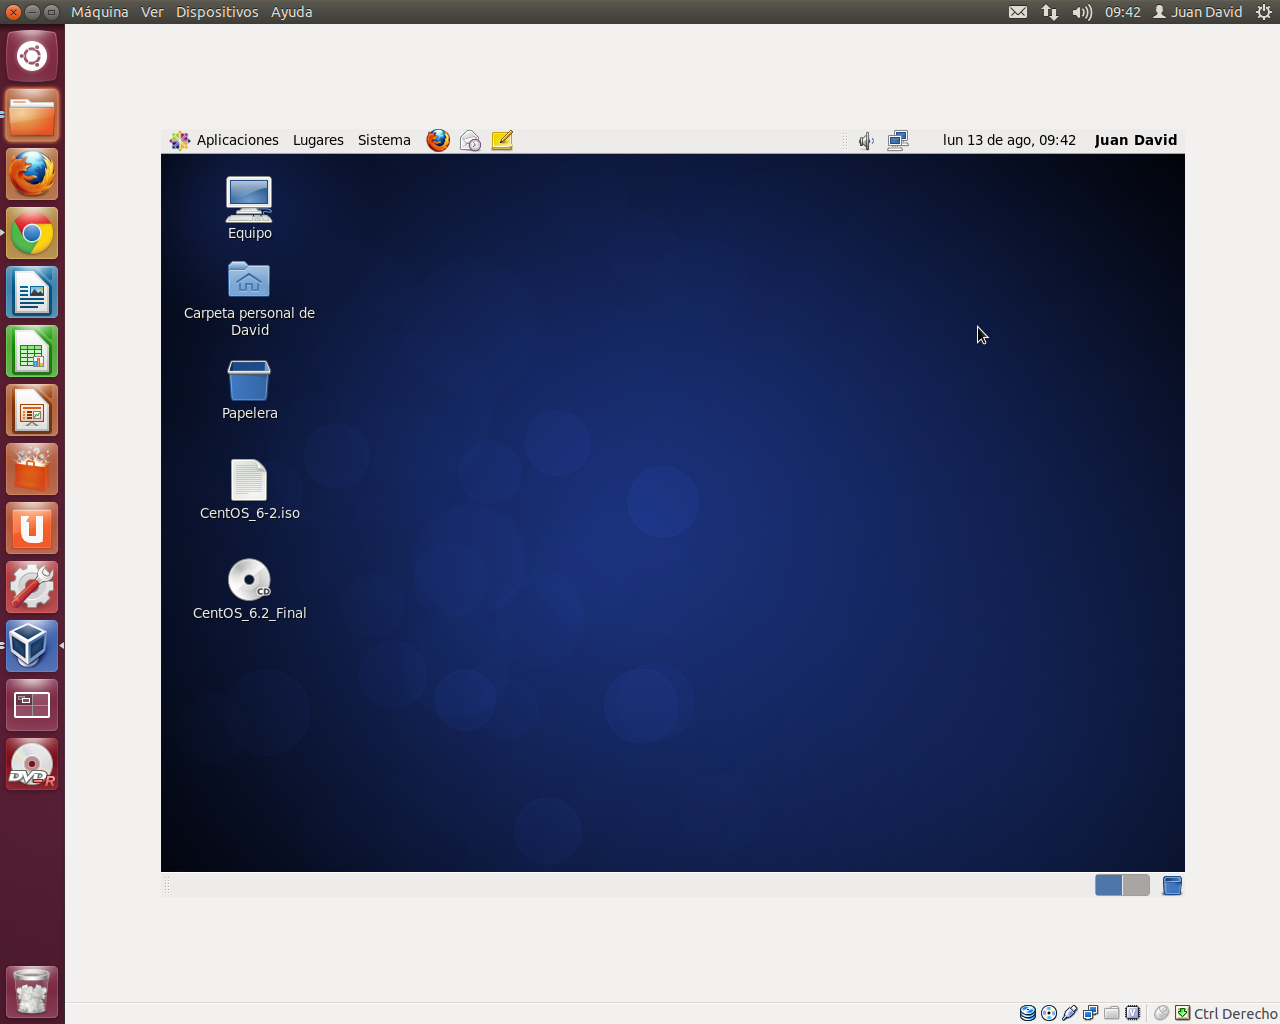Open the Dispositivos menu in VirtualBox
Screen dimensions: 1280x1024
217,12
